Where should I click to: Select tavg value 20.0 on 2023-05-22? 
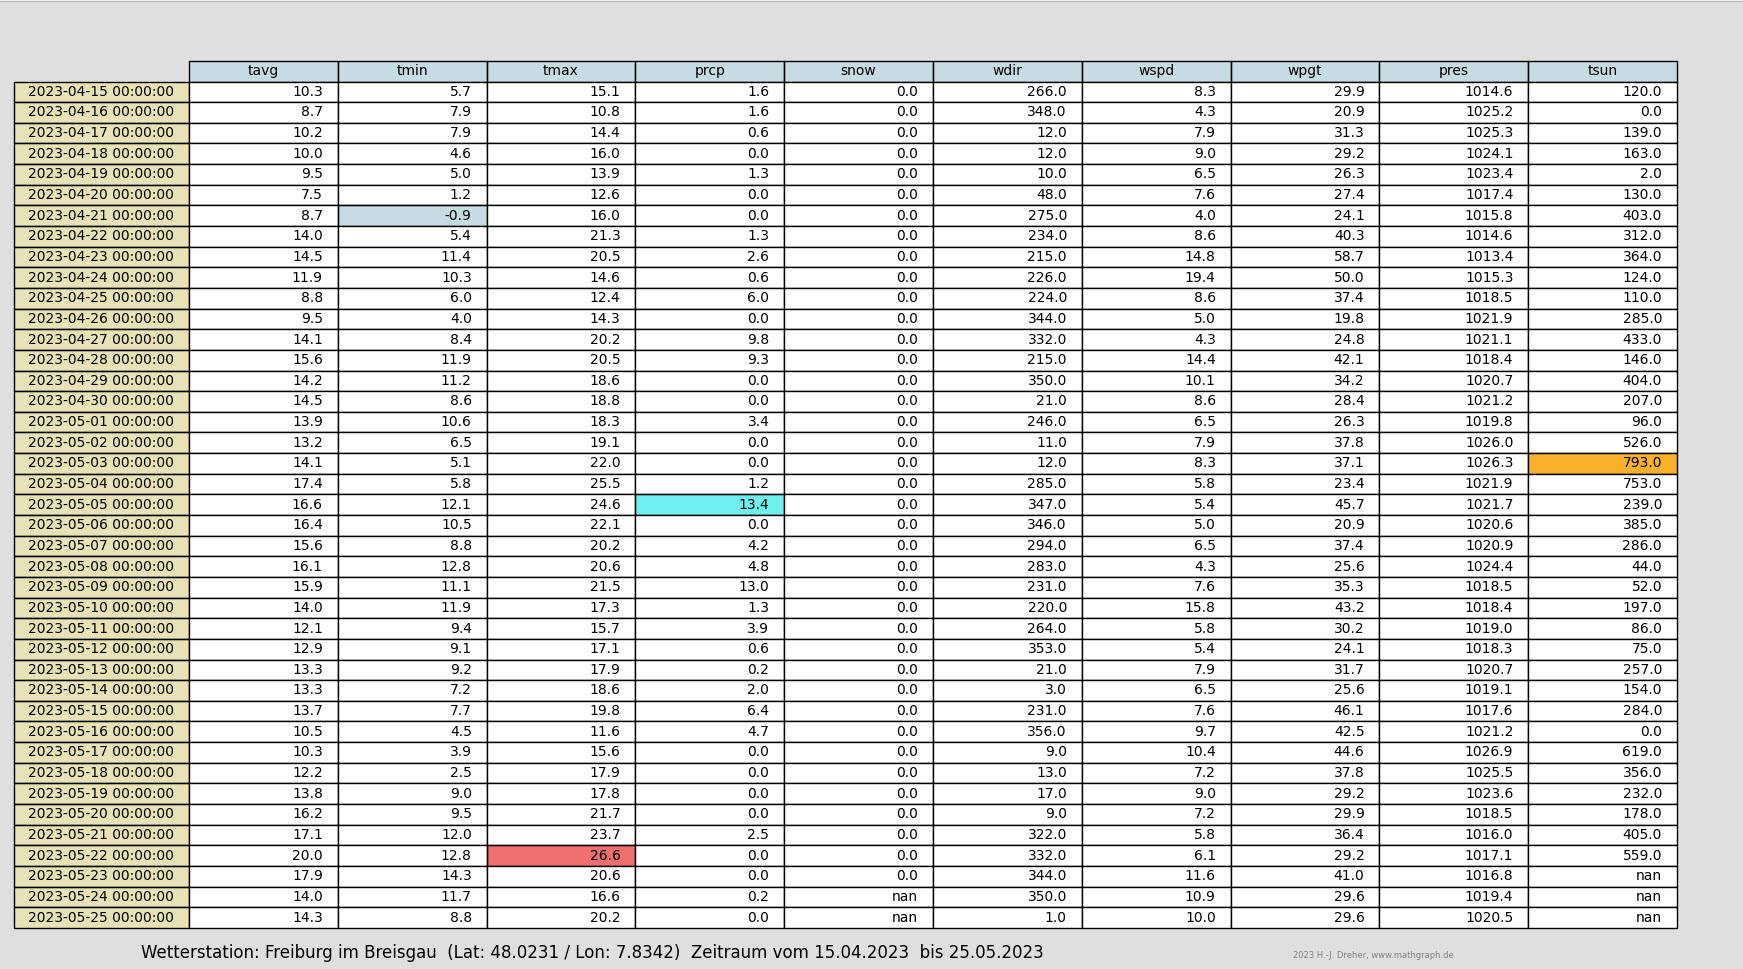(x=263, y=855)
